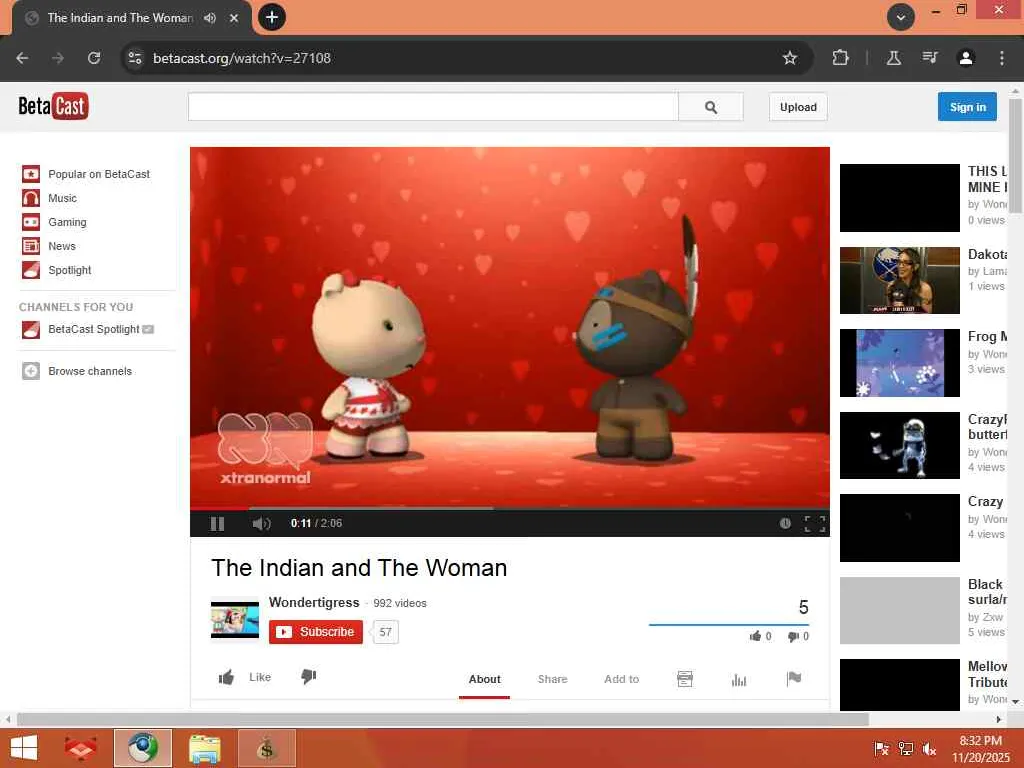Viewport: 1024px width, 768px height.
Task: Open media controls icon in toolbar
Action: [930, 58]
